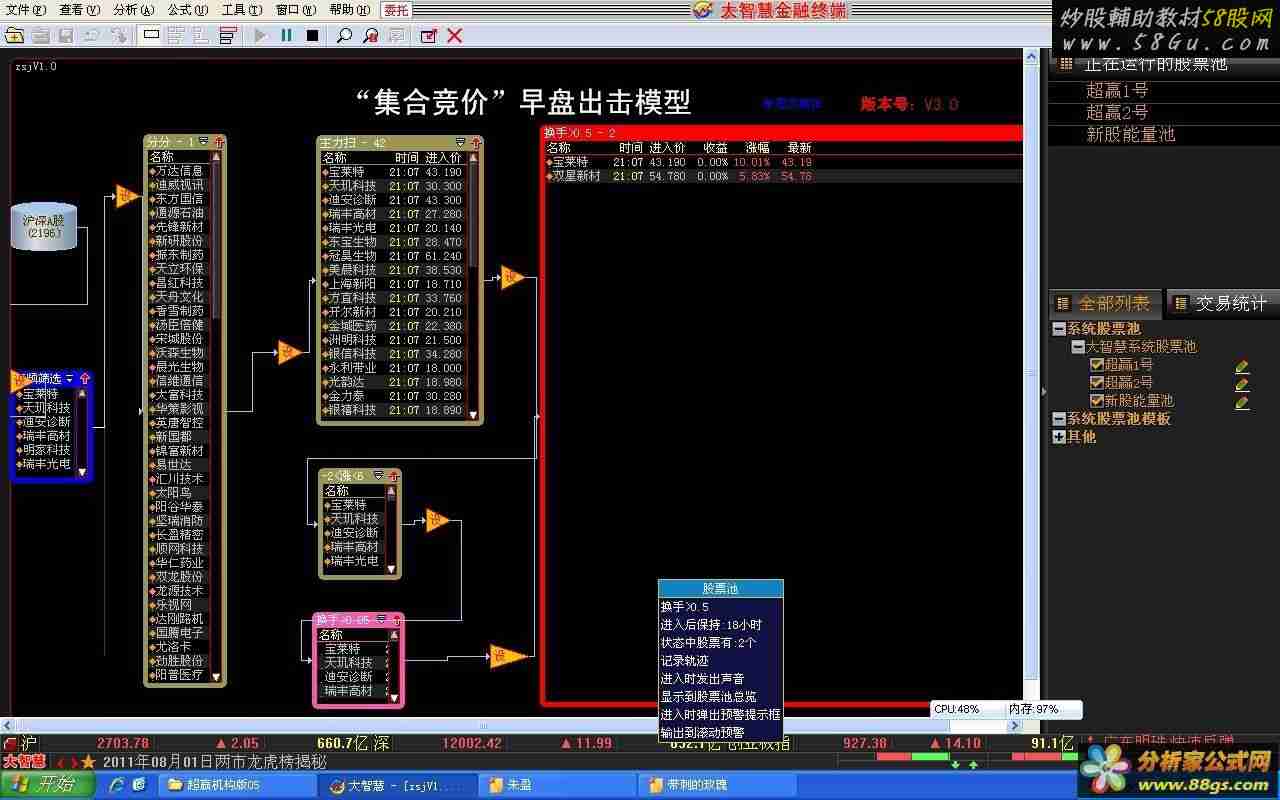Open the 公式 menu
The height and width of the screenshot is (800, 1280).
pyautogui.click(x=188, y=10)
